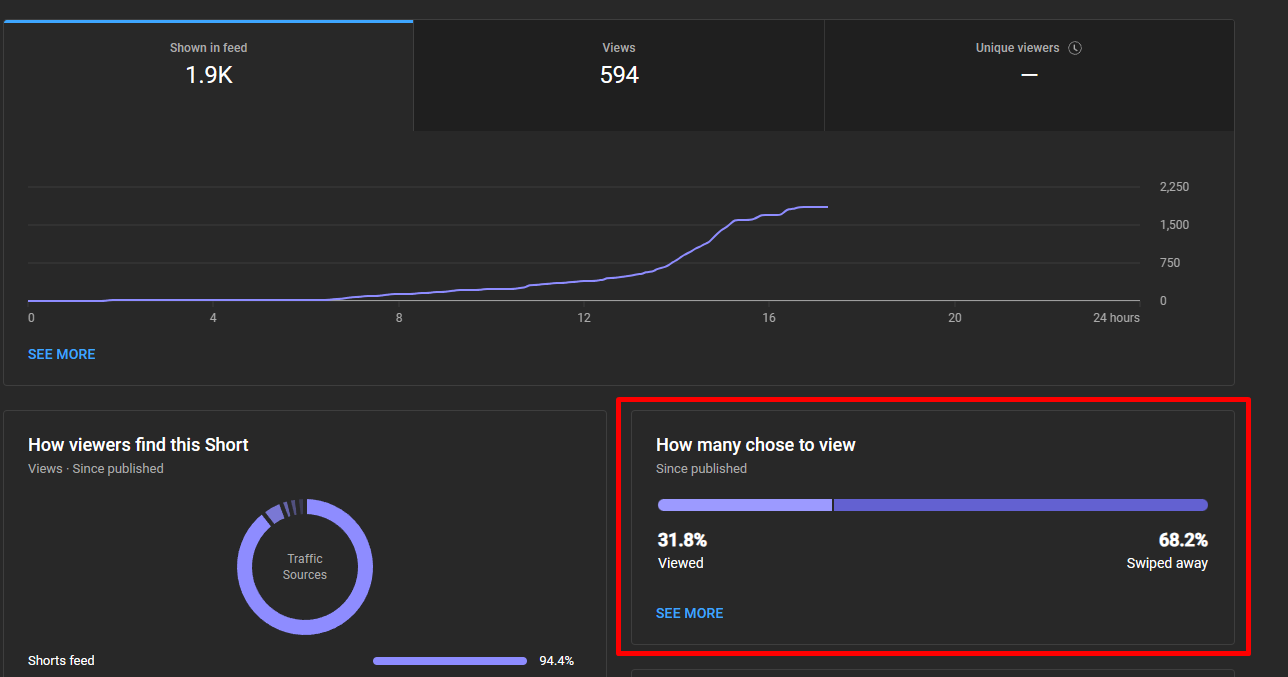The height and width of the screenshot is (677, 1288).
Task: Click the 594 views value
Action: click(619, 75)
